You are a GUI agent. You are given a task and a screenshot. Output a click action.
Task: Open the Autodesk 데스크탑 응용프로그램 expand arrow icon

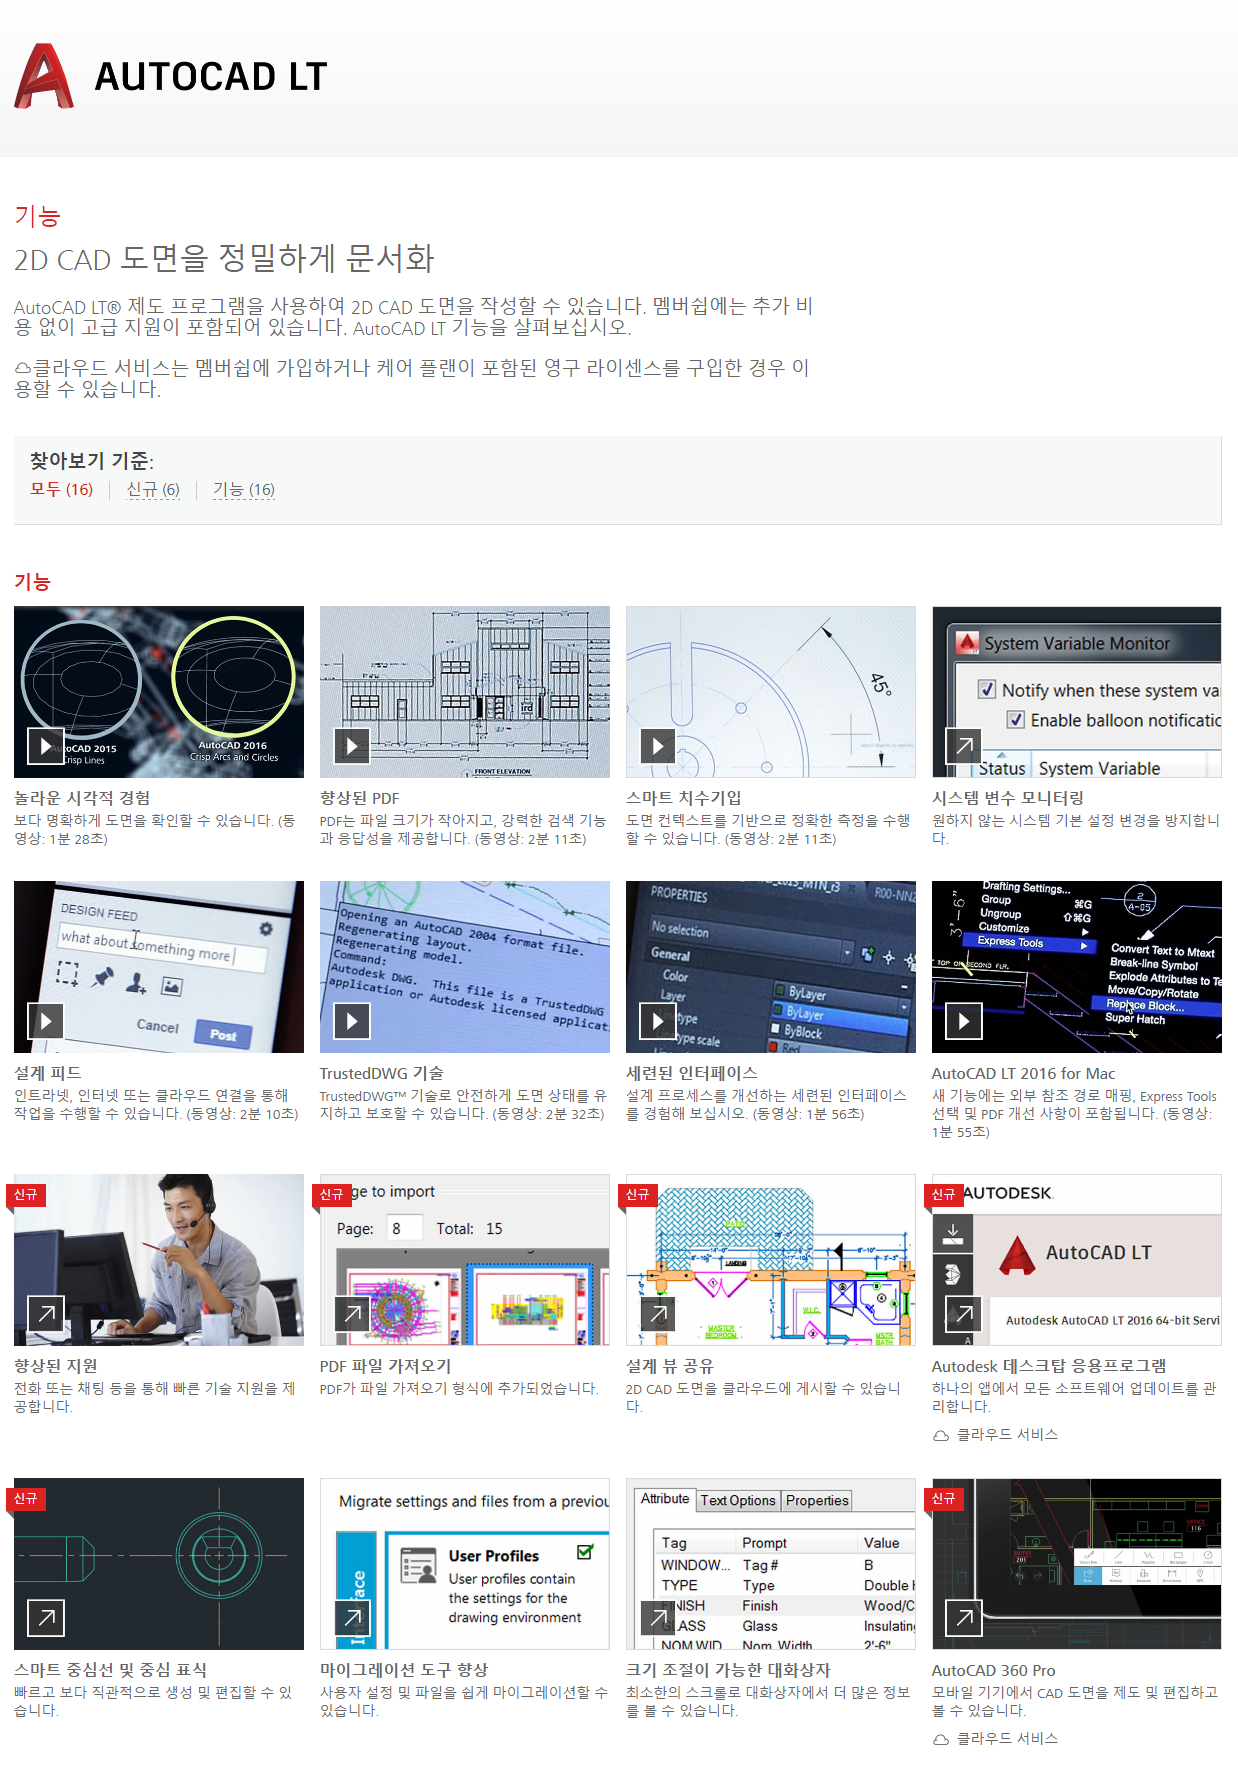coord(964,1314)
